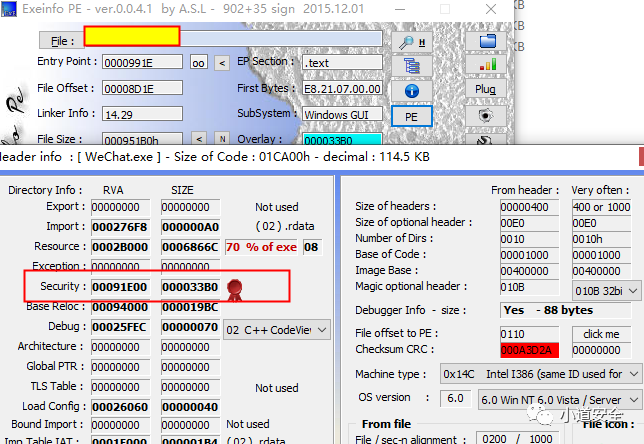Click the red certificate seal icon beside Security

coord(235,290)
